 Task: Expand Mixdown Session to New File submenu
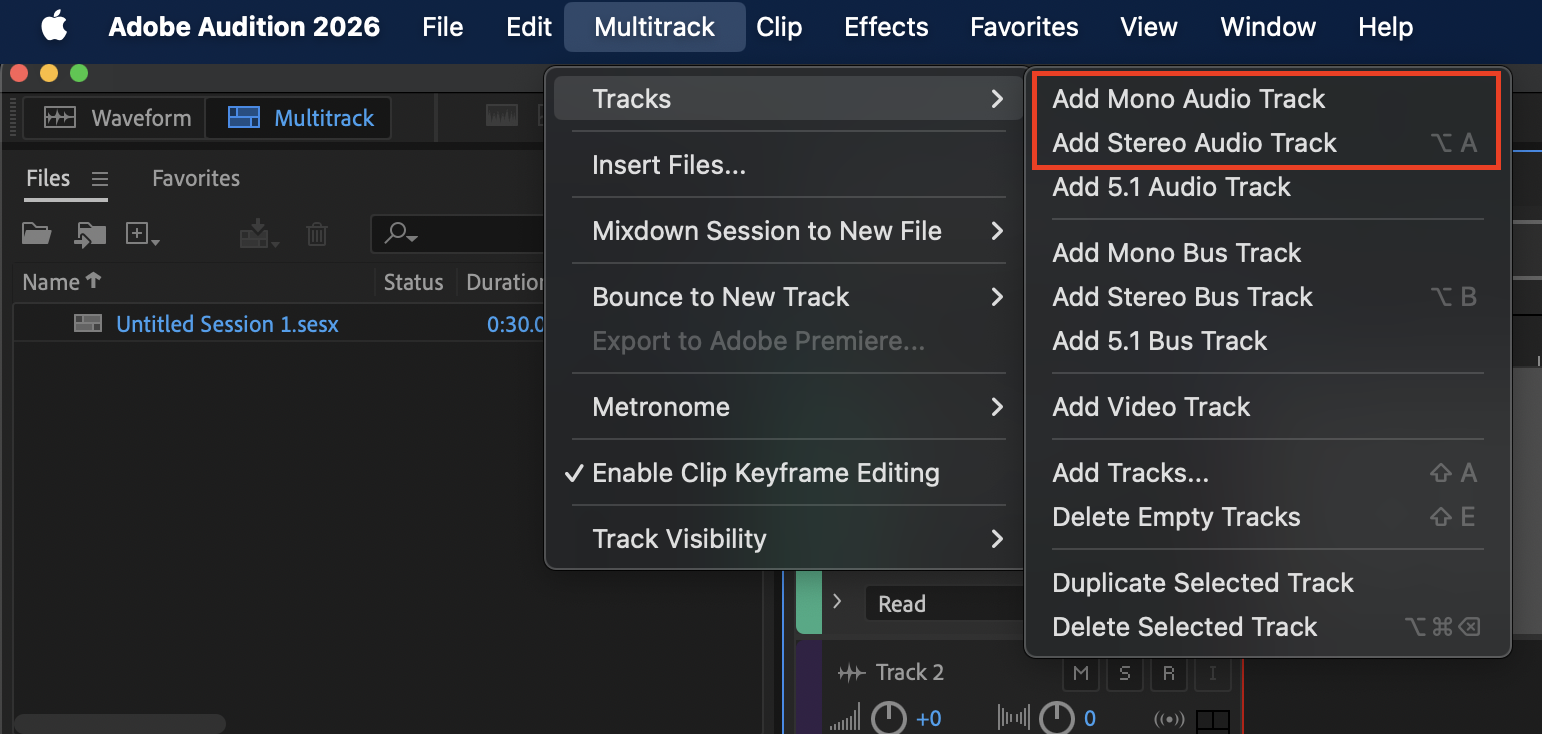pos(788,231)
